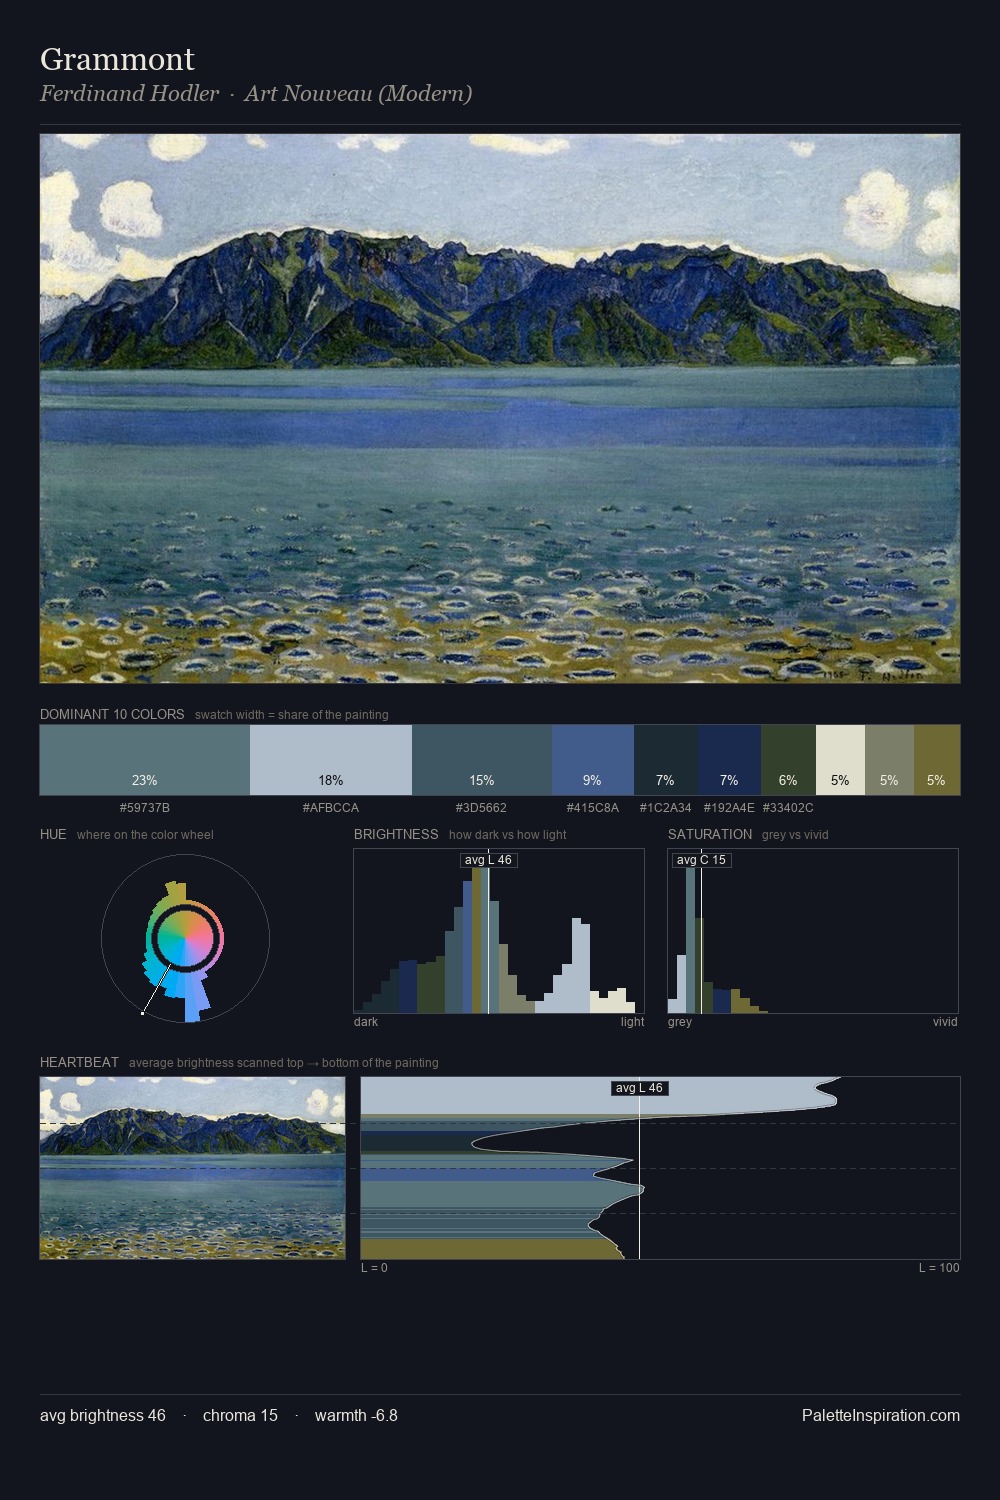The height and width of the screenshot is (1500, 1000).
Task: Click hex code '#192A4E' label
Action: click(x=729, y=807)
